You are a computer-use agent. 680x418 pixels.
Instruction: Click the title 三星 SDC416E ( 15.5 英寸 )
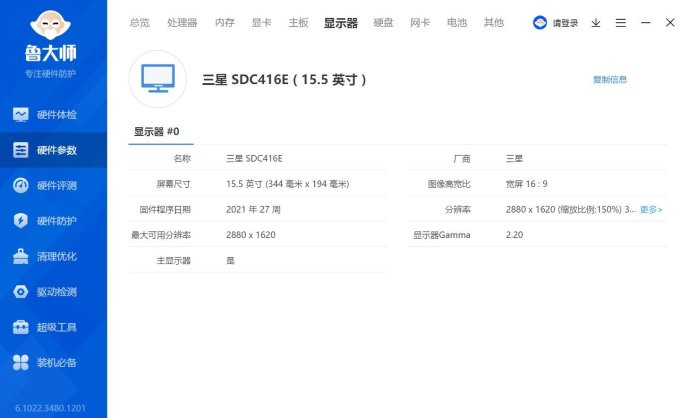click(x=284, y=79)
